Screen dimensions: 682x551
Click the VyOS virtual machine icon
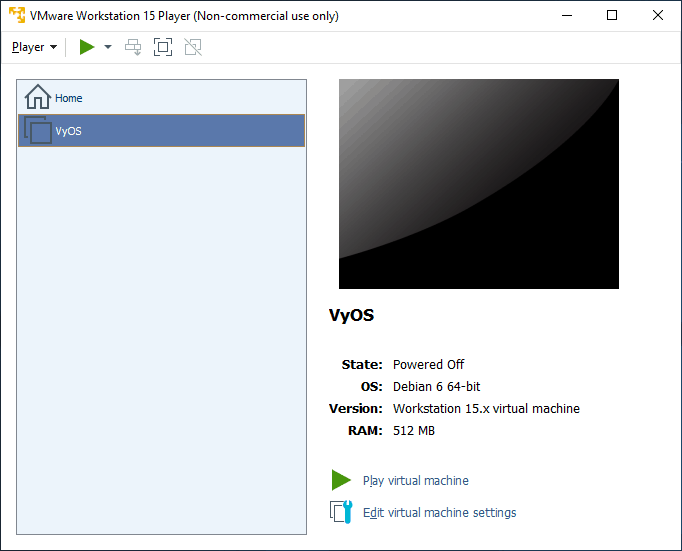(37, 131)
